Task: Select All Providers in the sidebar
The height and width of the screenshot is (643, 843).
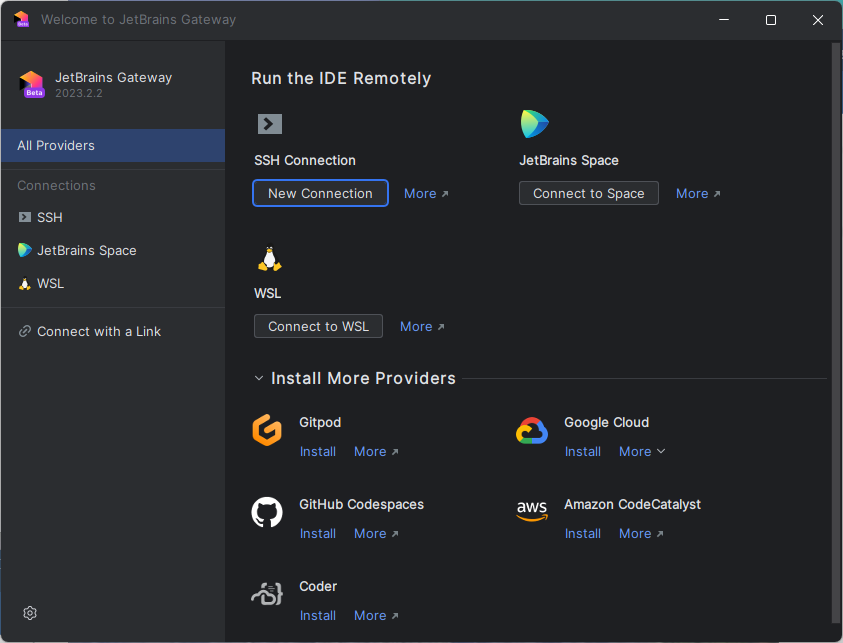Action: (x=113, y=145)
